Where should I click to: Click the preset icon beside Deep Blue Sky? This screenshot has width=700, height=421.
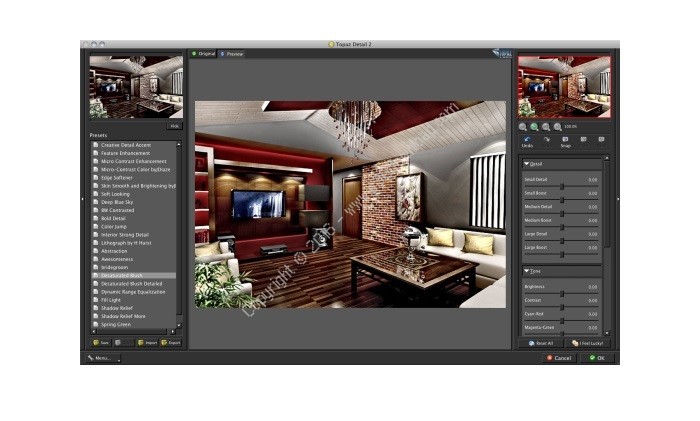[x=96, y=202]
